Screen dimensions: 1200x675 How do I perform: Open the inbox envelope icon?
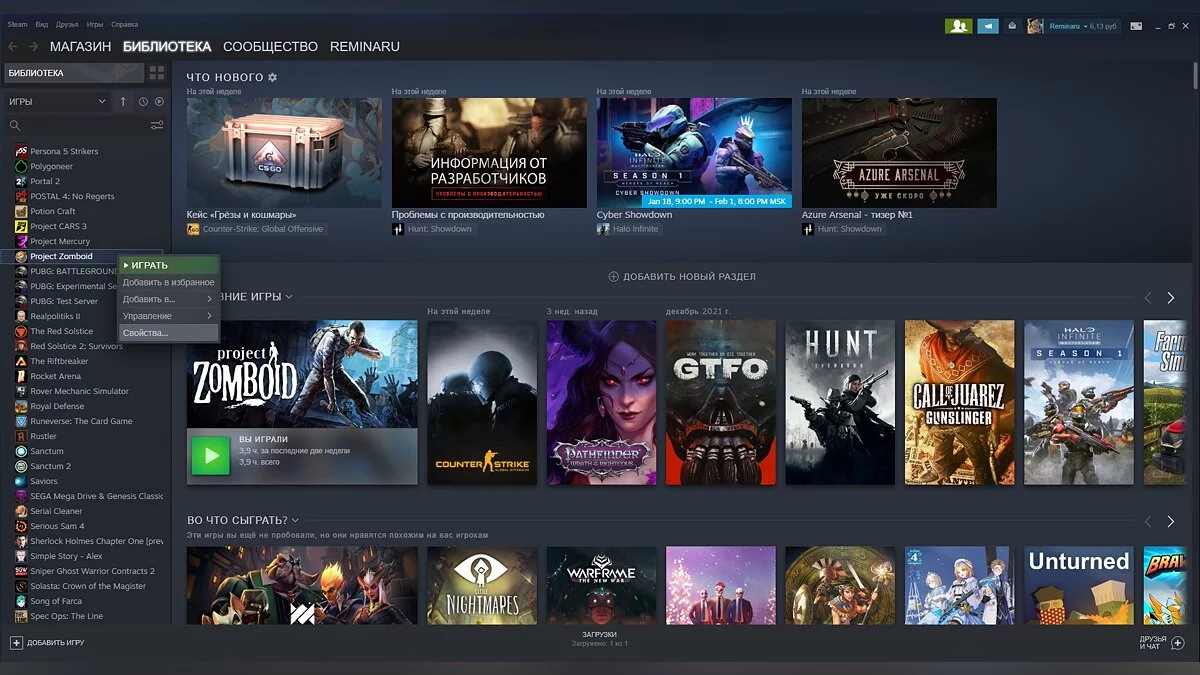click(1012, 26)
